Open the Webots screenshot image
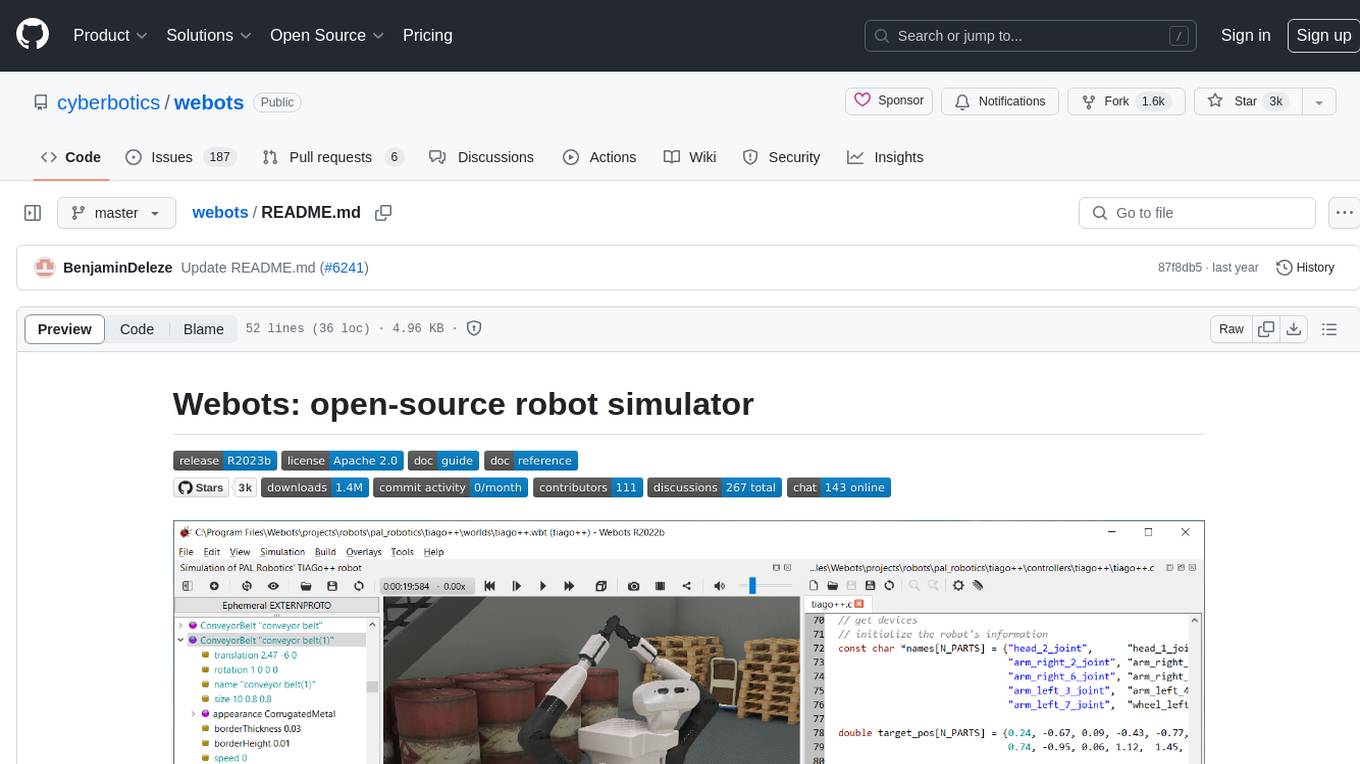 click(688, 642)
